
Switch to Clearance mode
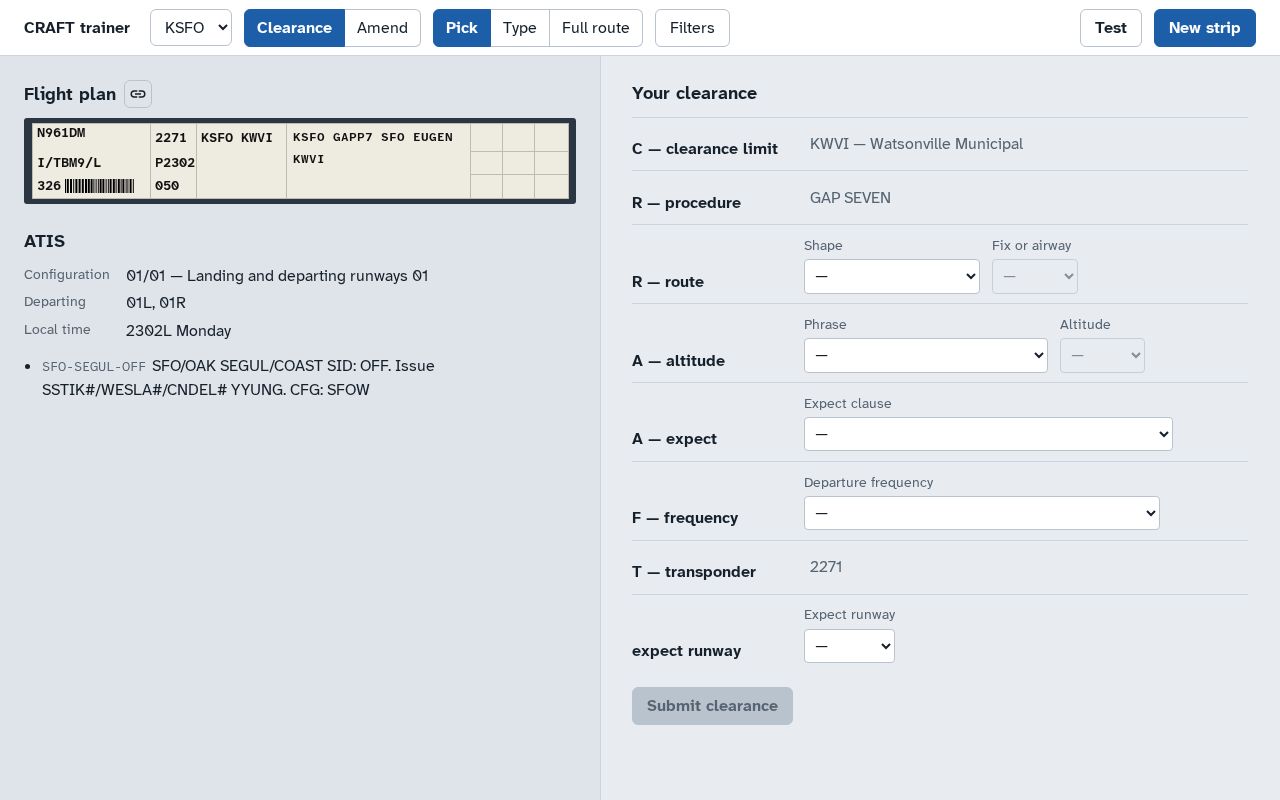[x=294, y=28]
